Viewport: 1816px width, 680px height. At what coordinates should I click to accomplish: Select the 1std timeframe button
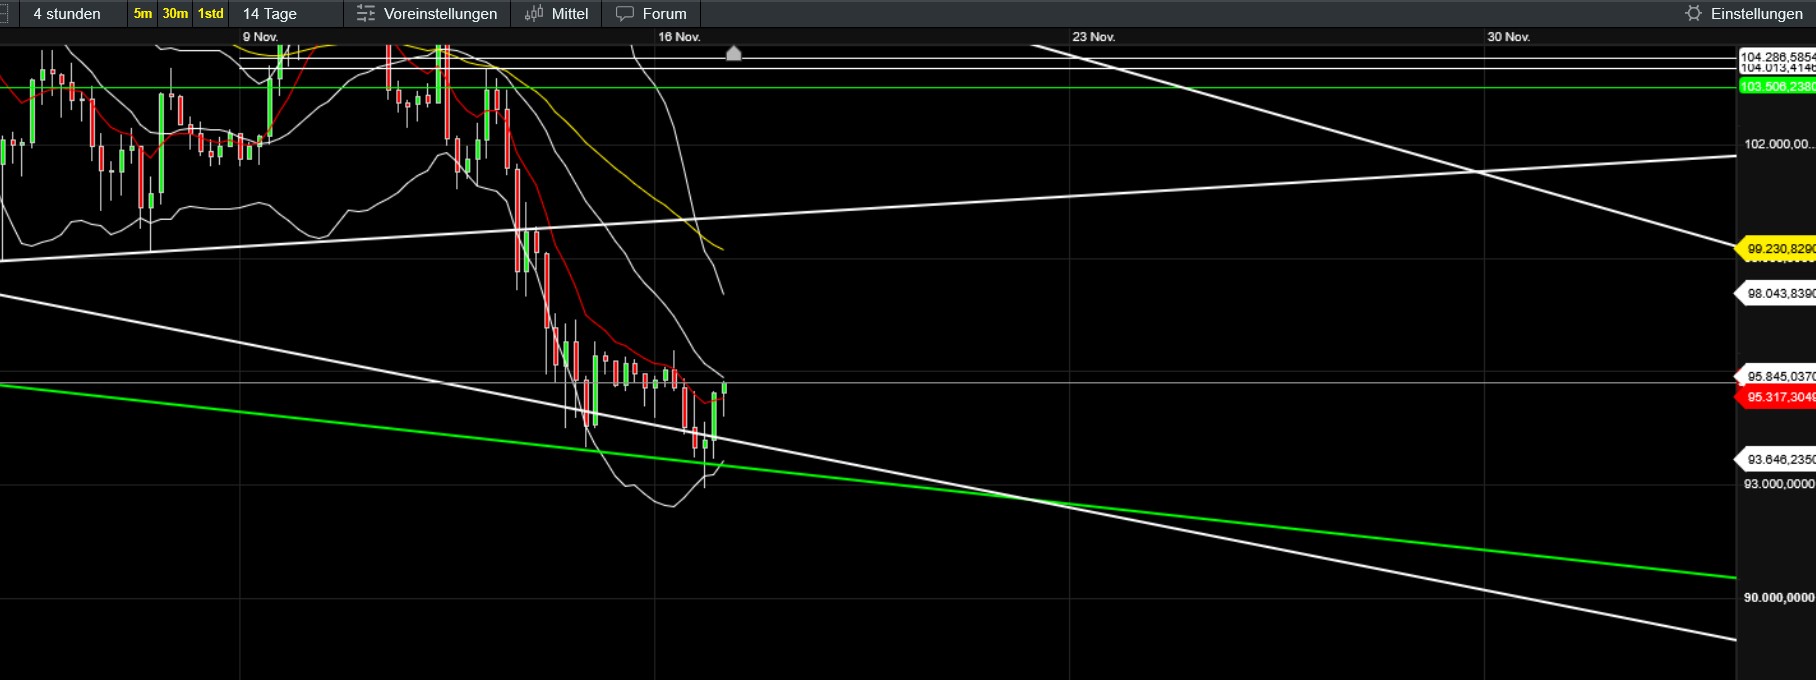(x=210, y=14)
